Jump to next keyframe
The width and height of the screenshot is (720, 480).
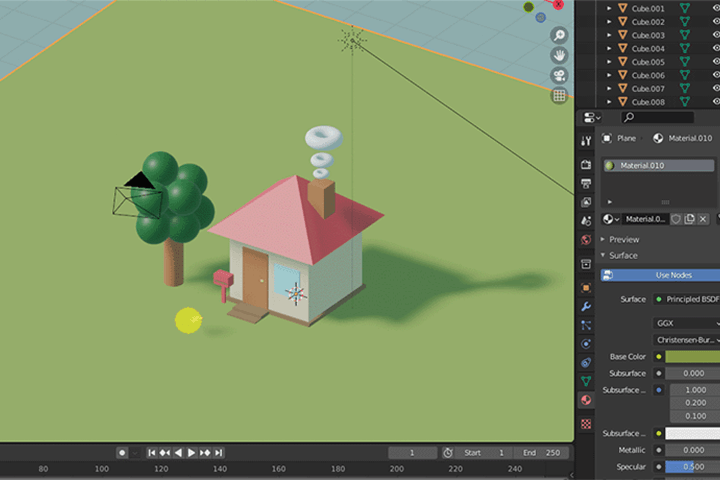[205, 453]
